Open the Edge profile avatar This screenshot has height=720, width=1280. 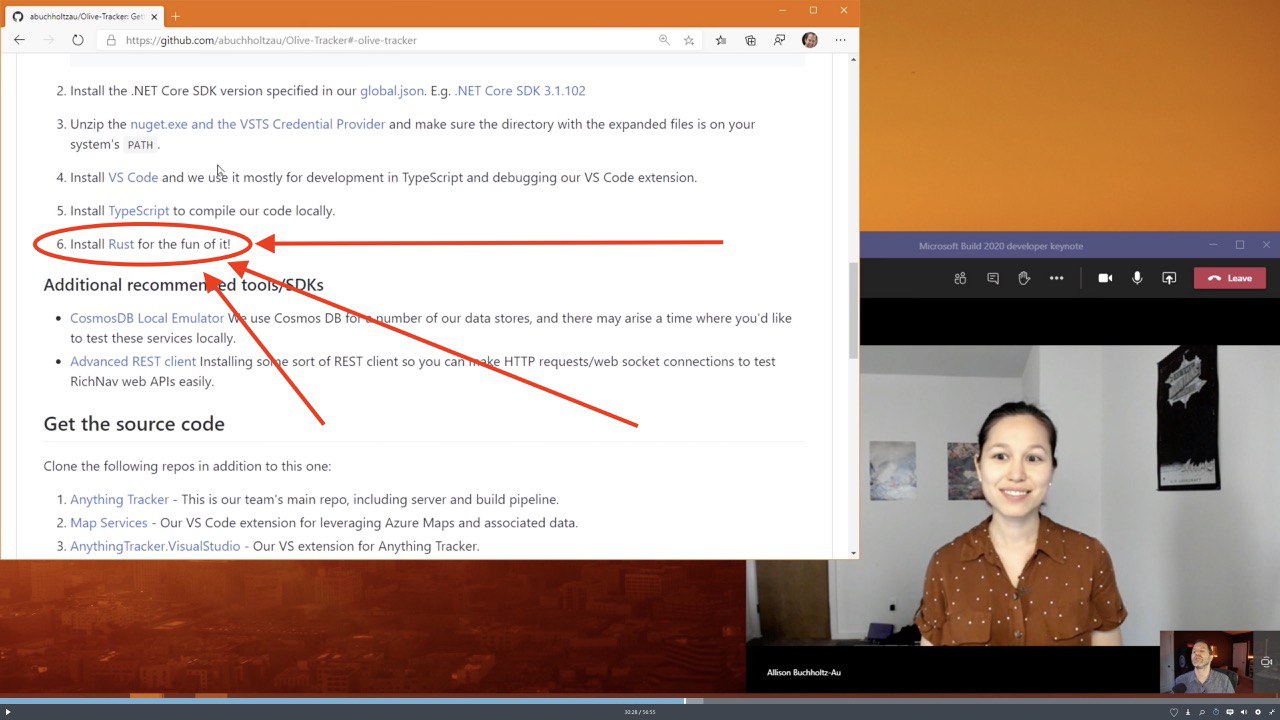pos(810,40)
